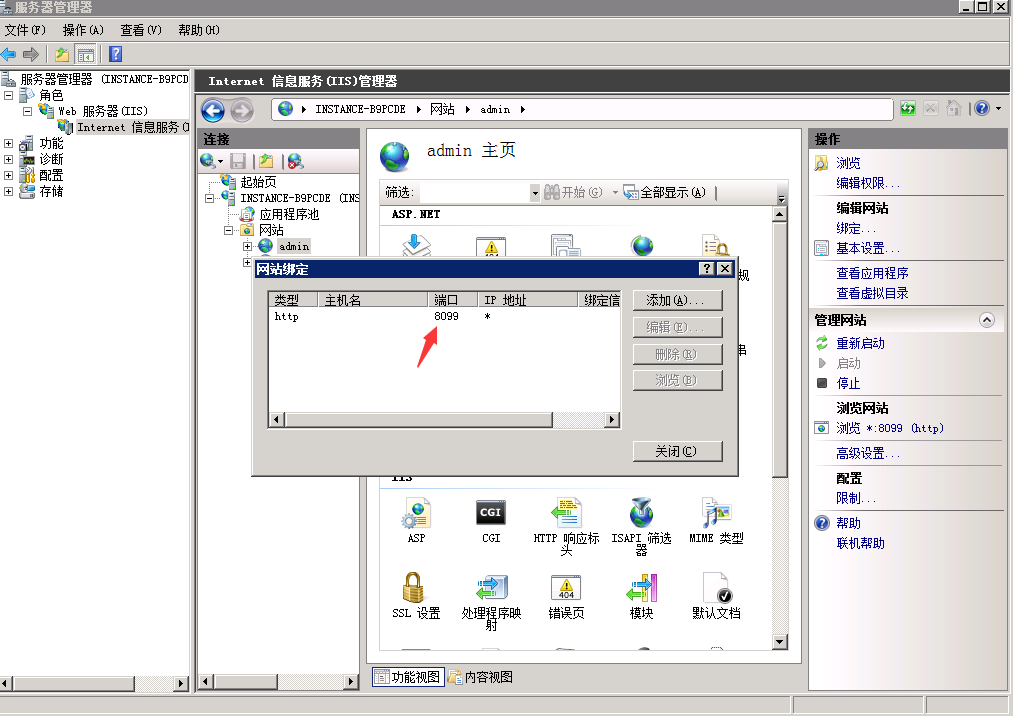The height and width of the screenshot is (716, 1013).
Task: Open the 帮助(H) menu
Action: tap(198, 30)
